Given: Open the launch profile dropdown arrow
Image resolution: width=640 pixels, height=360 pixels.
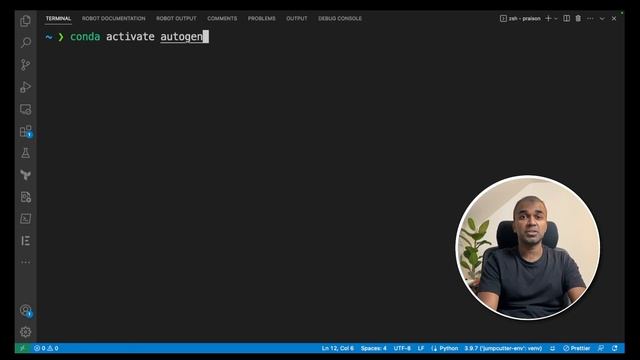Looking at the screenshot, I should tap(556, 19).
